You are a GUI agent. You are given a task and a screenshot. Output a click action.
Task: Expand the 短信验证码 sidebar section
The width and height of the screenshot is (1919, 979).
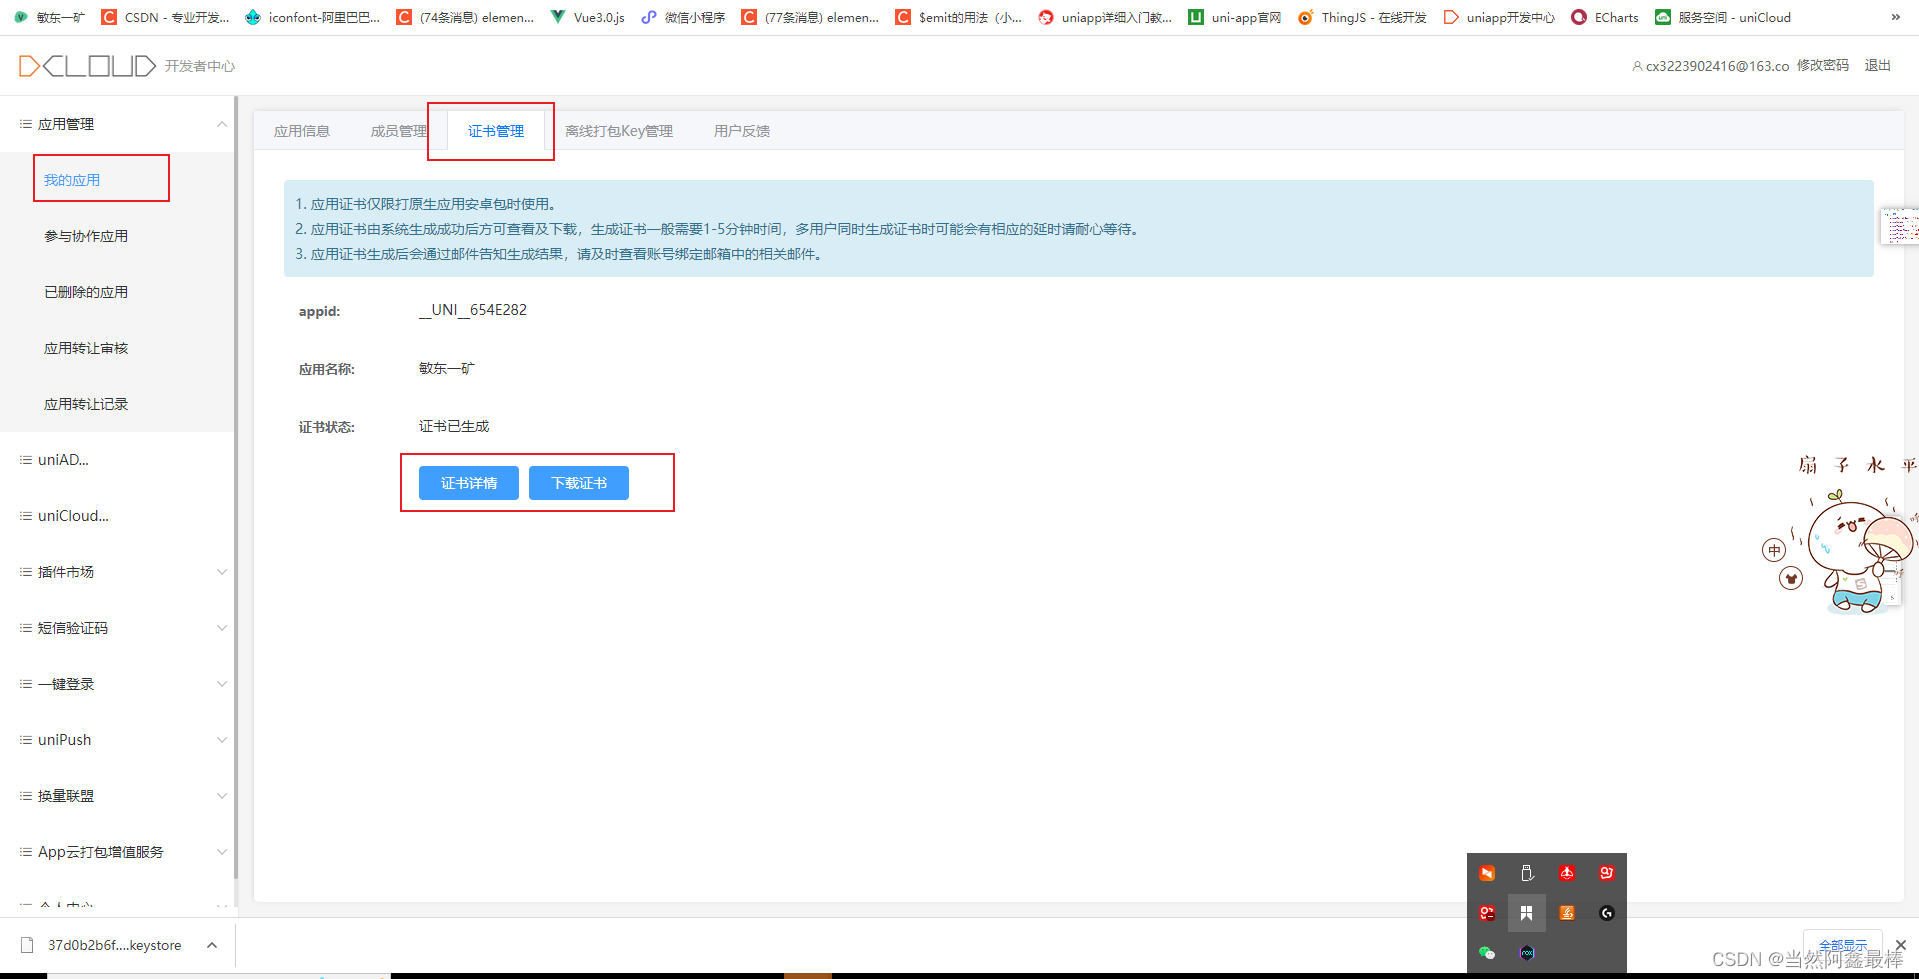(x=221, y=627)
